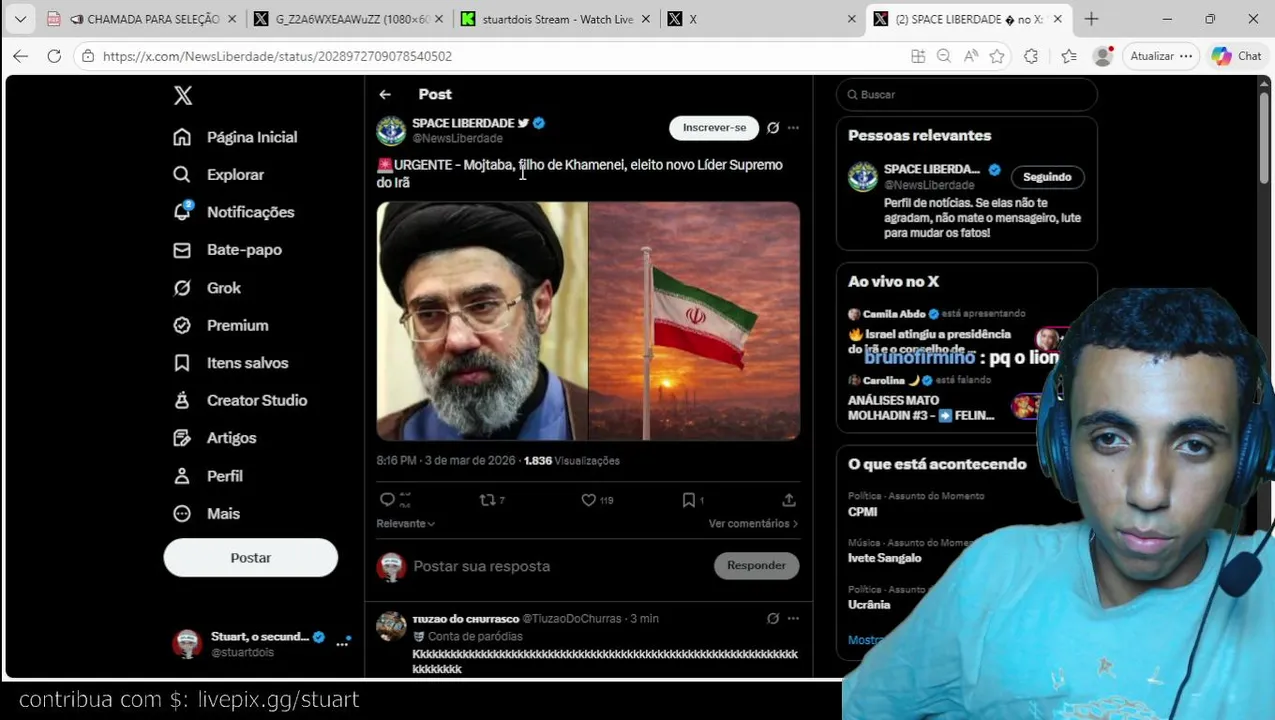Open SPACE LIBERDADE profile avatar on post
Viewport: 1275px width, 720px height.
click(x=391, y=130)
